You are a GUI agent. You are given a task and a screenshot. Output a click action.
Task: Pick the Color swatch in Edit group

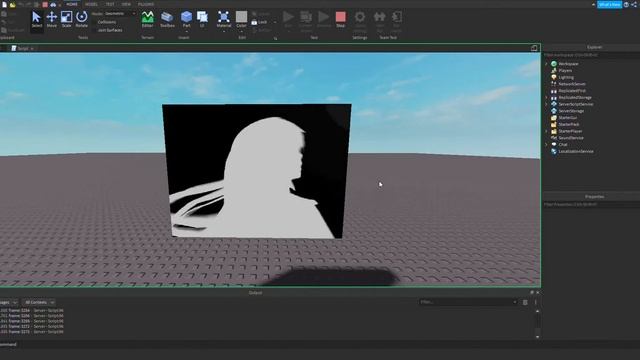point(241,17)
